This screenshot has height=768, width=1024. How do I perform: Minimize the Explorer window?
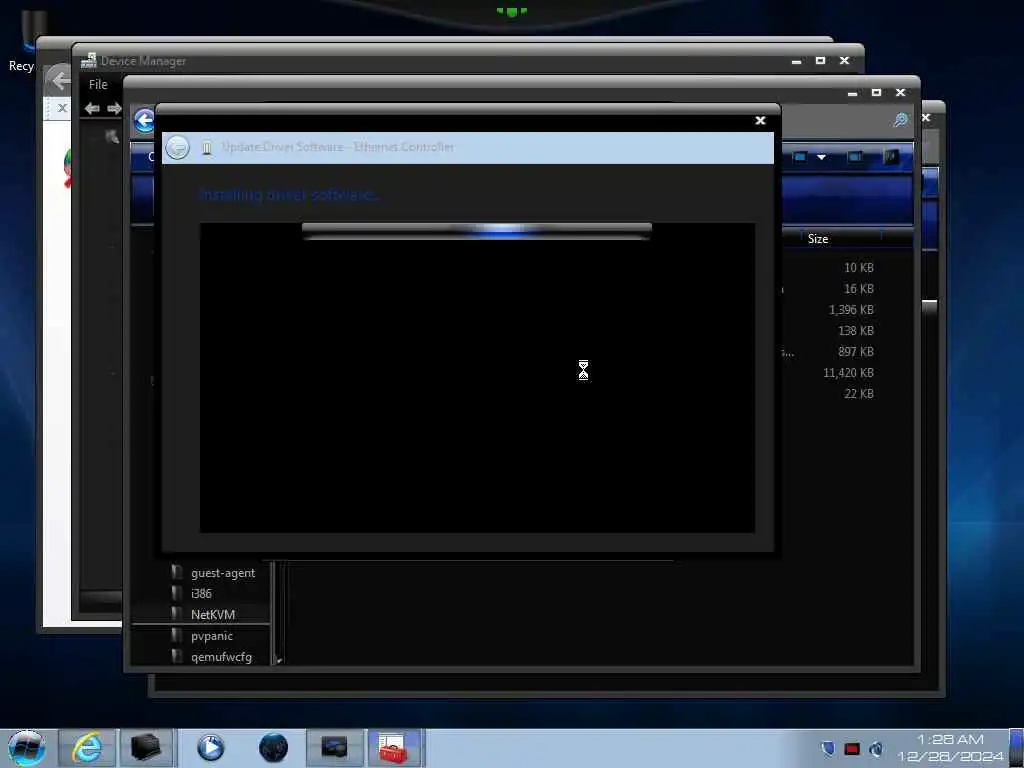pyautogui.click(x=852, y=94)
